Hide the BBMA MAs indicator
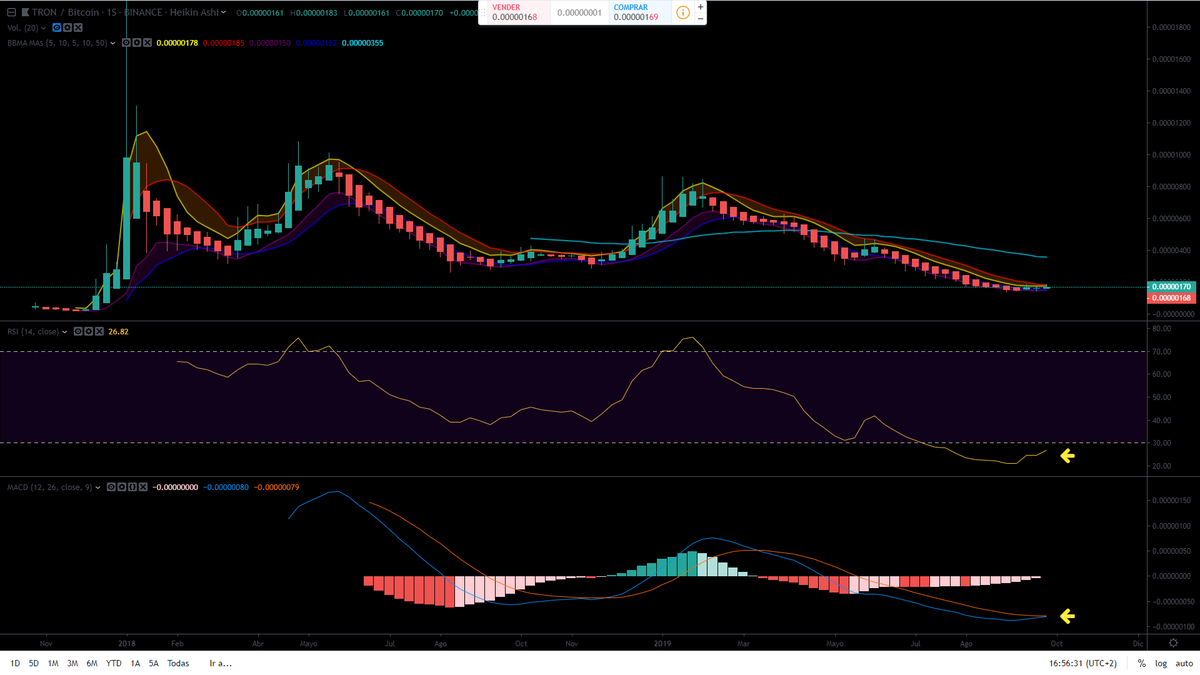The height and width of the screenshot is (675, 1200). [x=126, y=43]
